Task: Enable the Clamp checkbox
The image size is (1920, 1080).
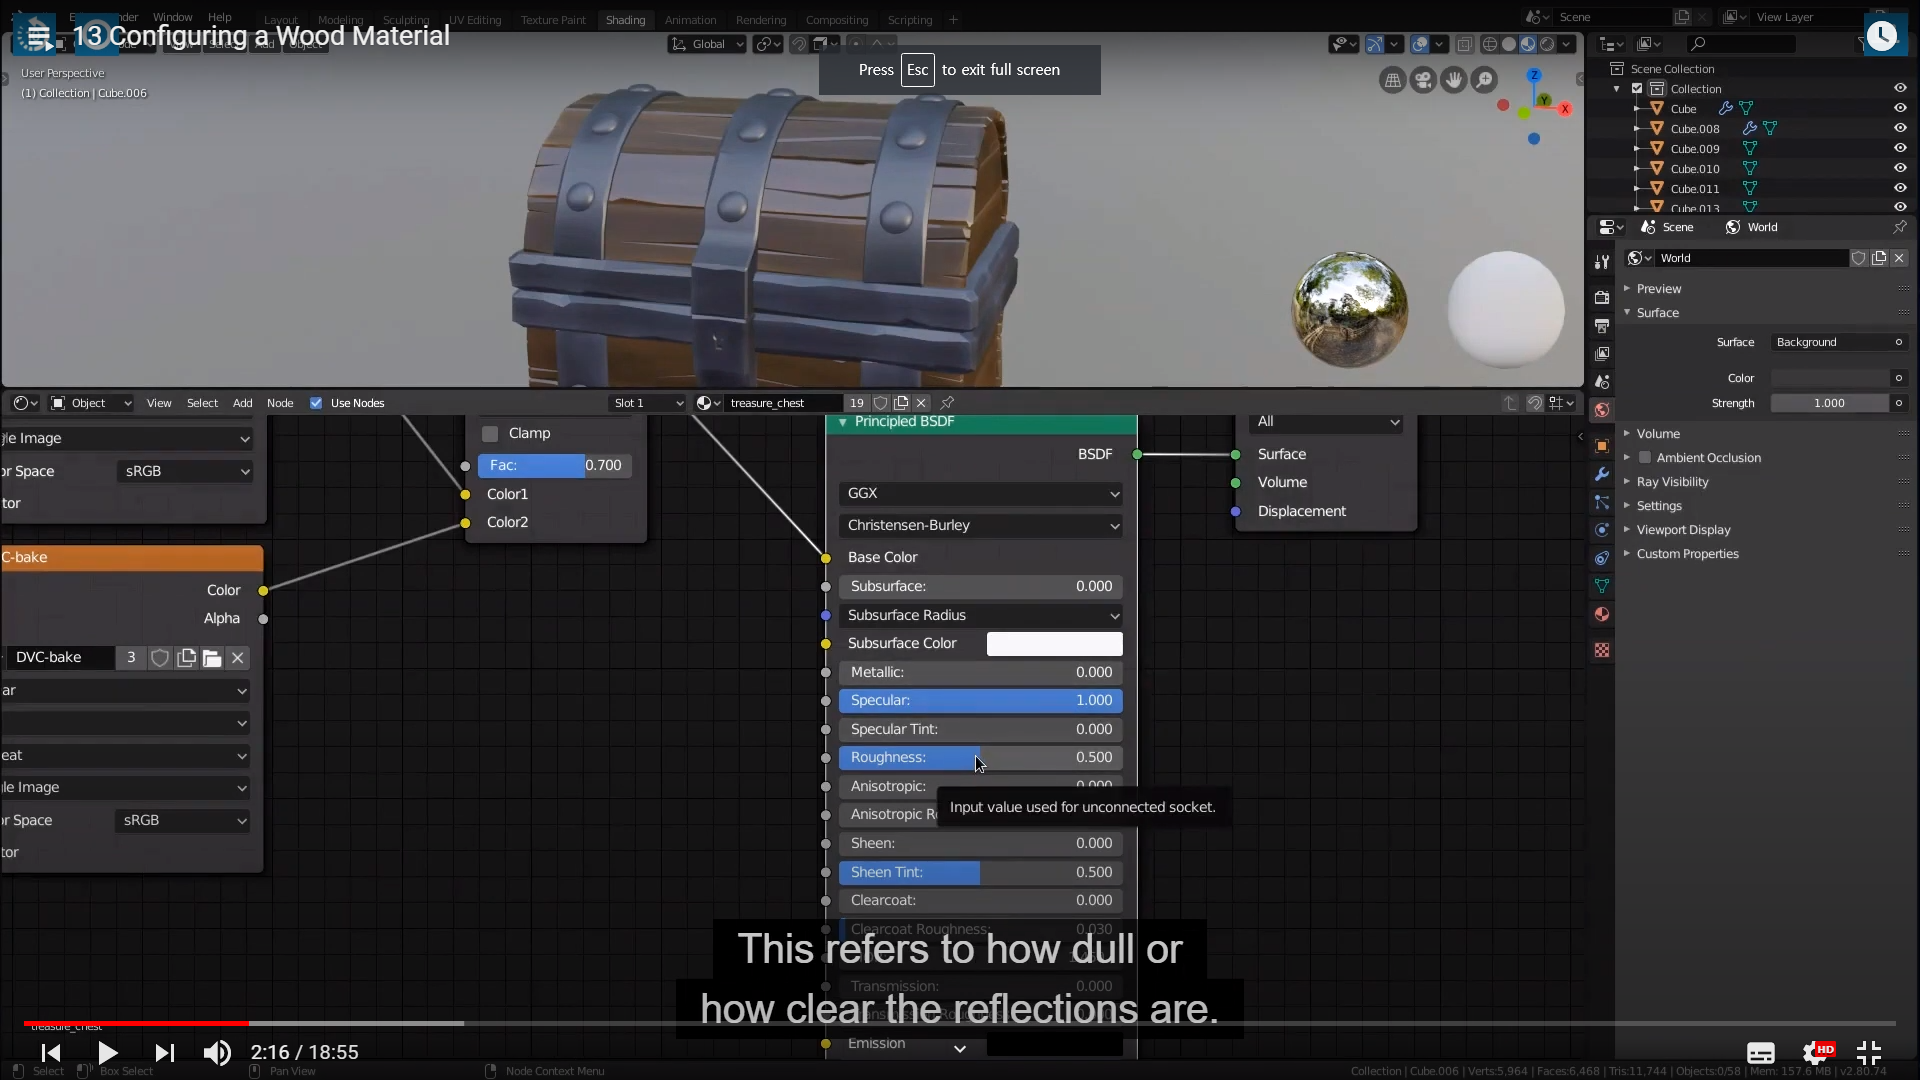Action: pos(490,434)
